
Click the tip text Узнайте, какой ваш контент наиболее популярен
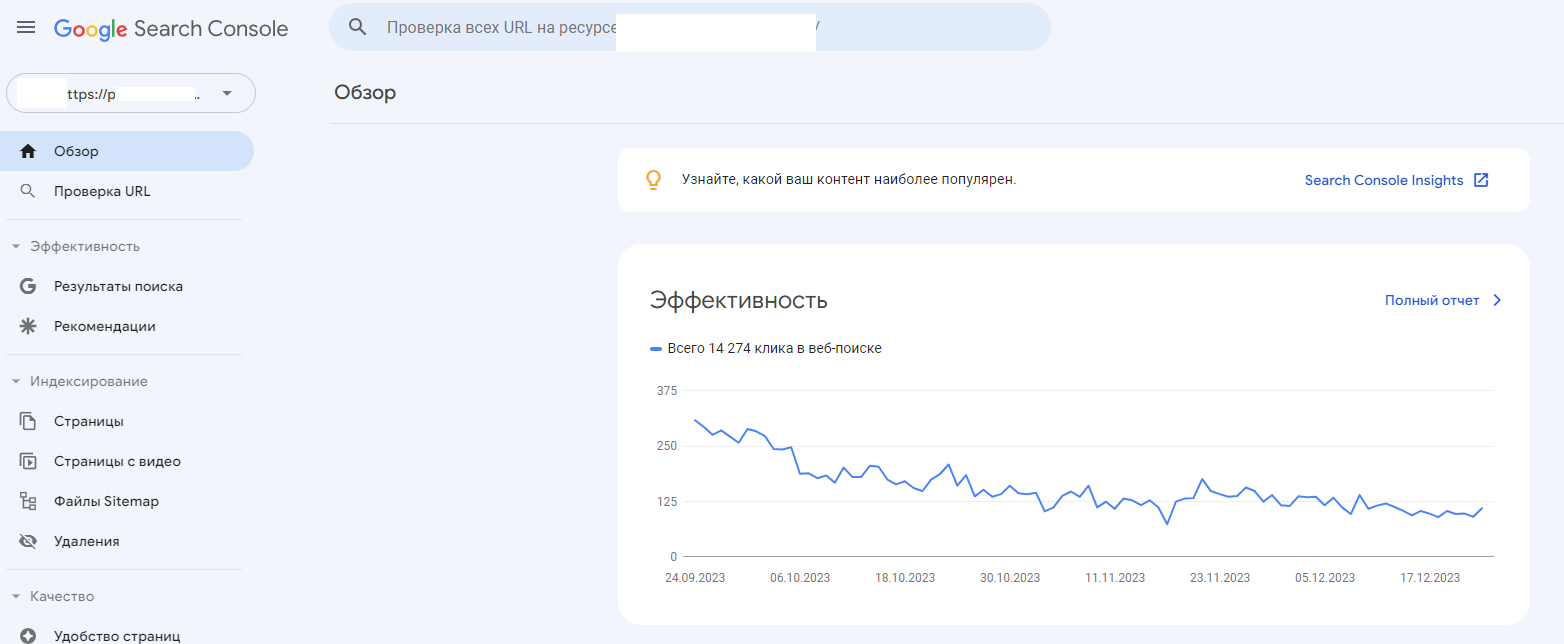[x=849, y=180]
